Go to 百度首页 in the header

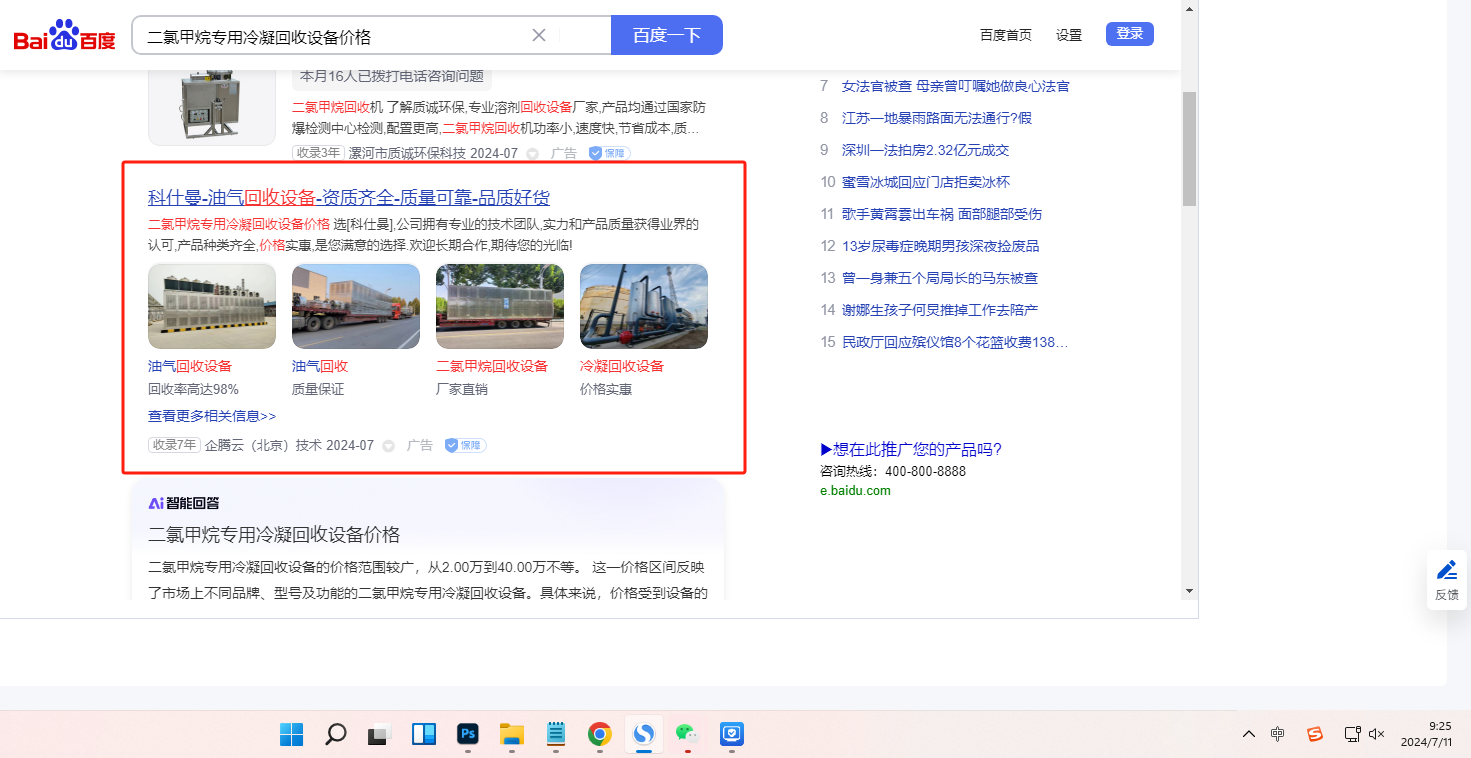(1005, 35)
